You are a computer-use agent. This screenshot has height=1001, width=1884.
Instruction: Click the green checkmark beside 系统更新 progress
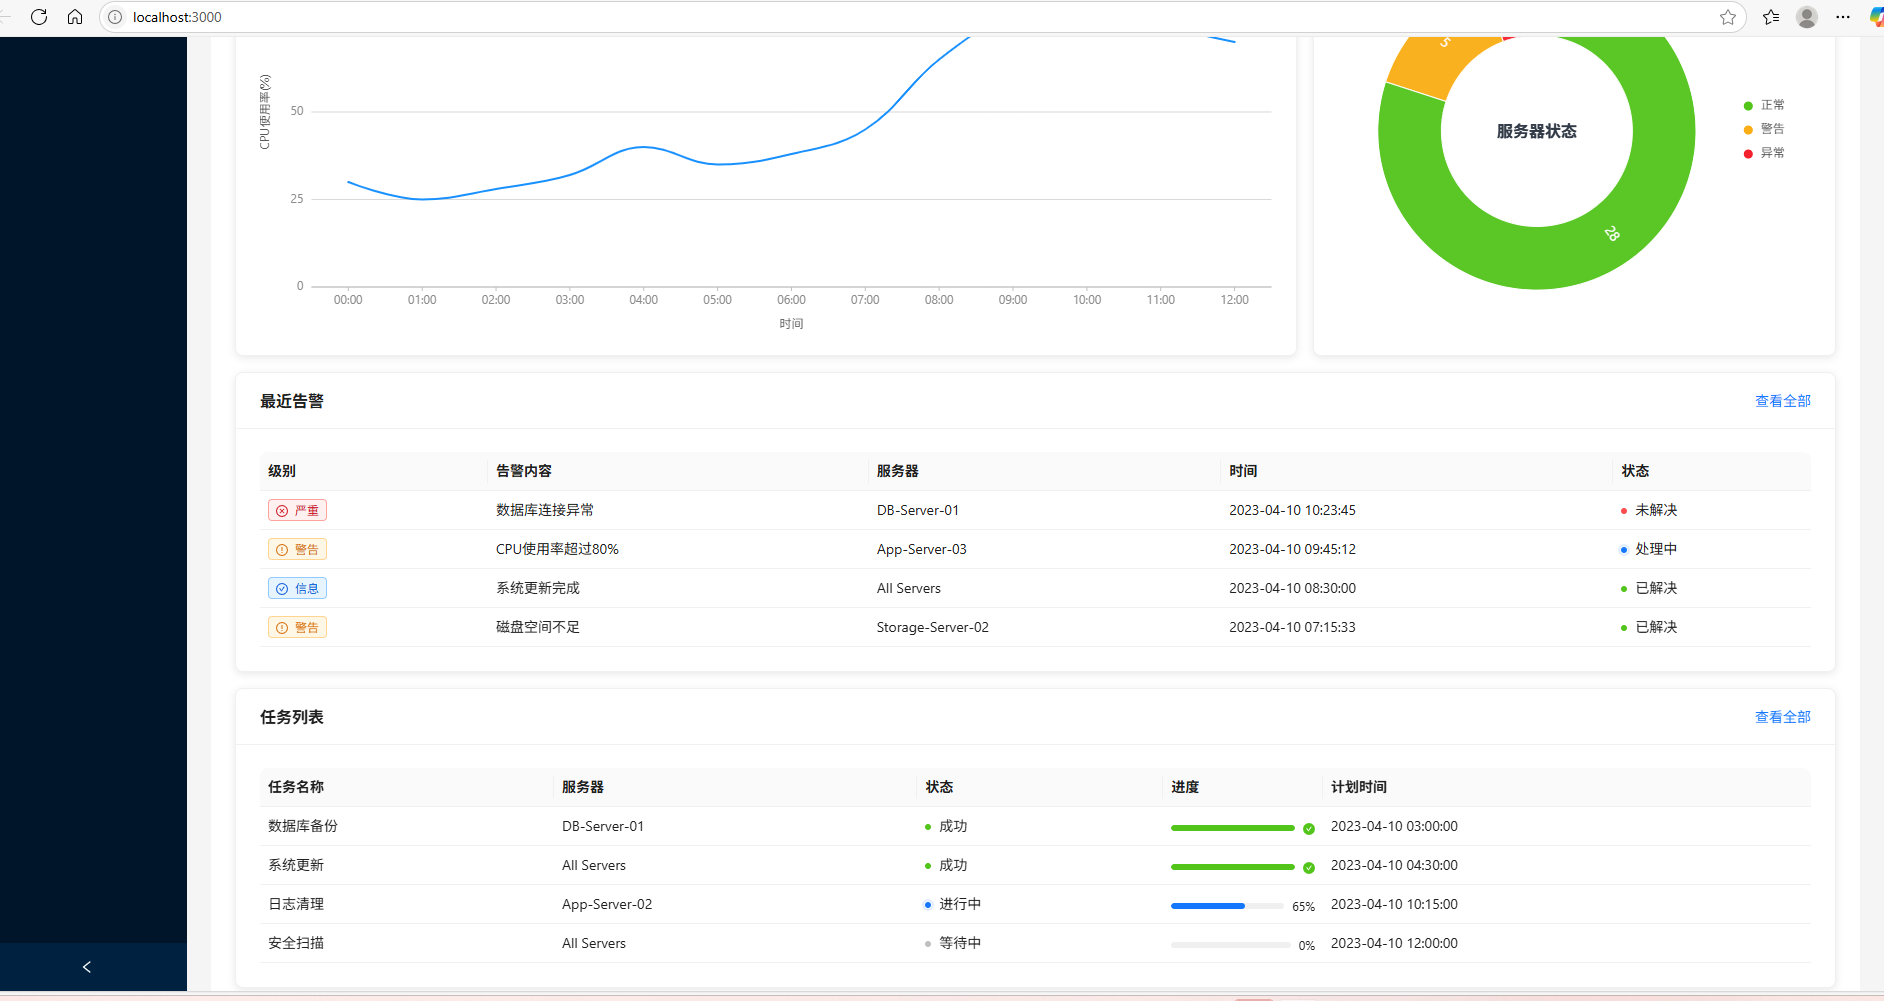click(1309, 867)
